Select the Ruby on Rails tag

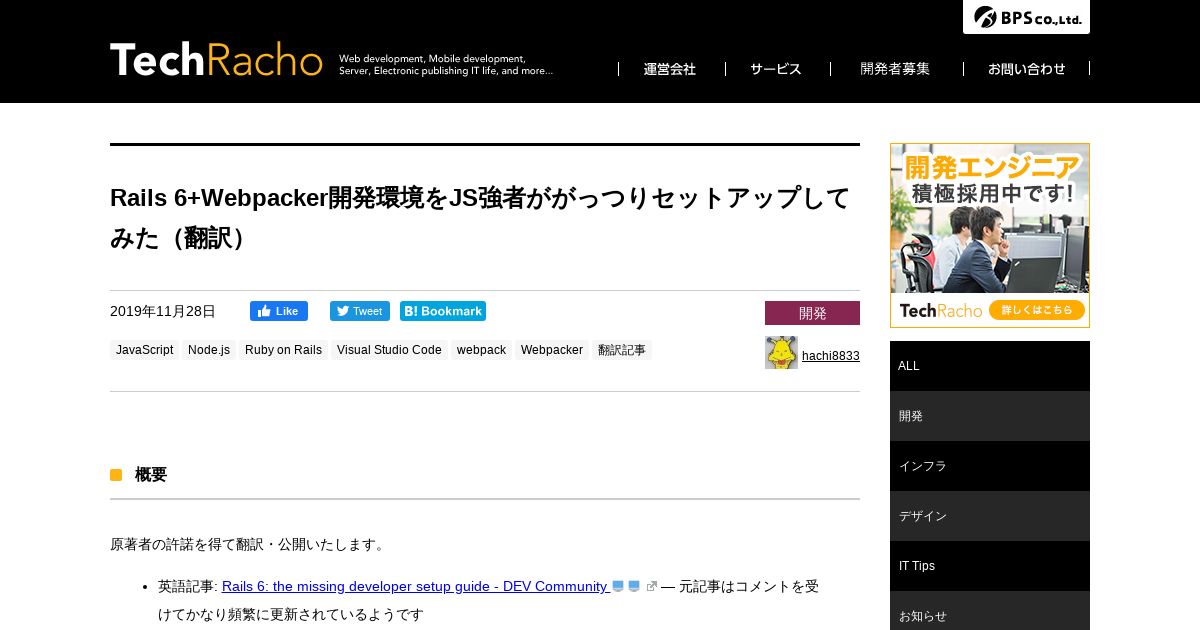click(283, 350)
